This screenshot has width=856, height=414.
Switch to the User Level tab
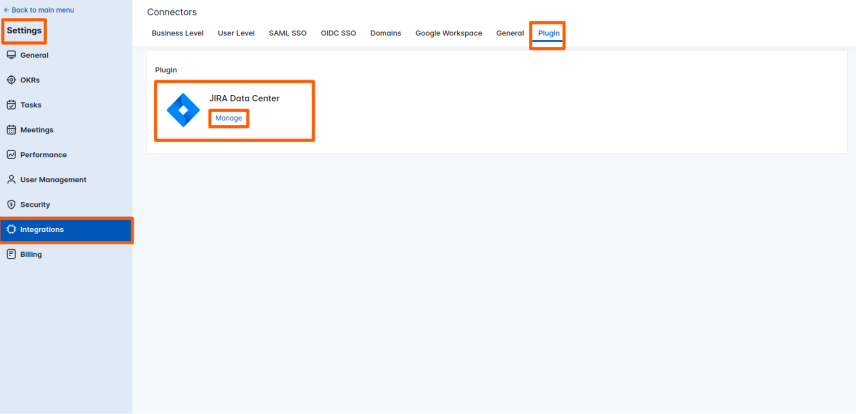(x=236, y=33)
